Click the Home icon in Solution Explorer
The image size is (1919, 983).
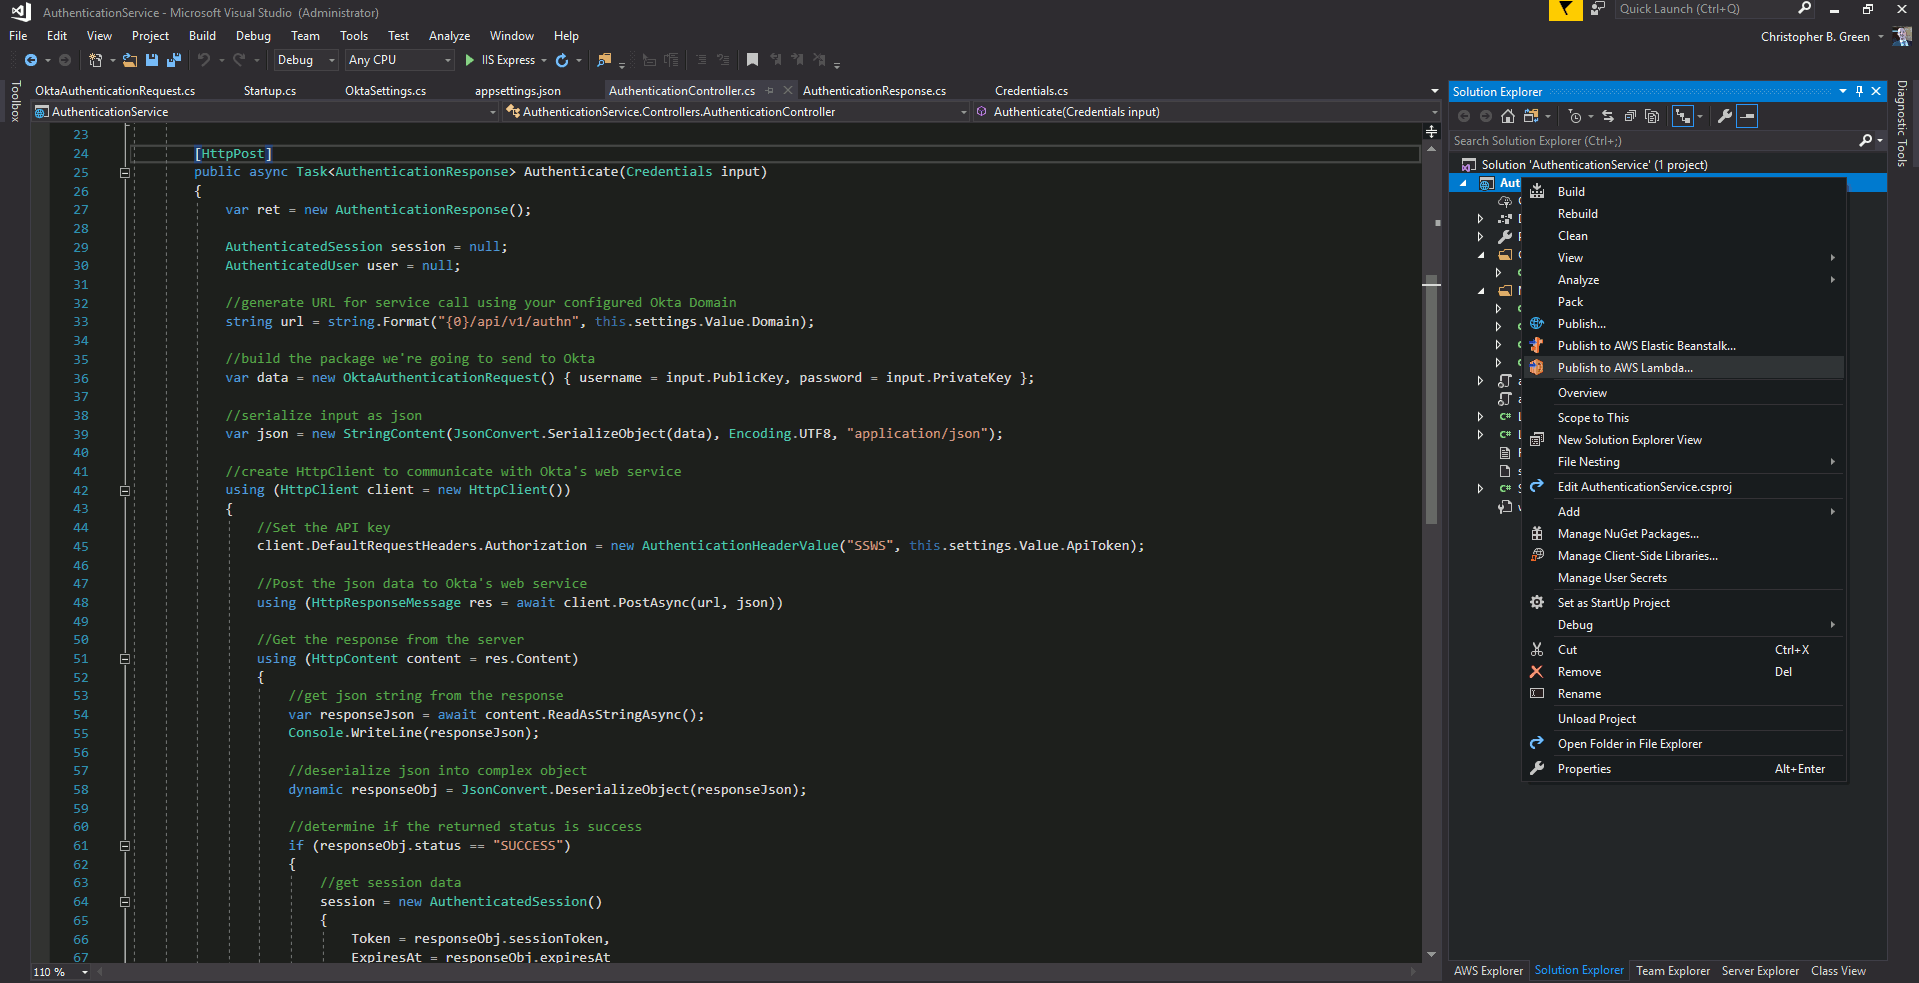point(1508,116)
